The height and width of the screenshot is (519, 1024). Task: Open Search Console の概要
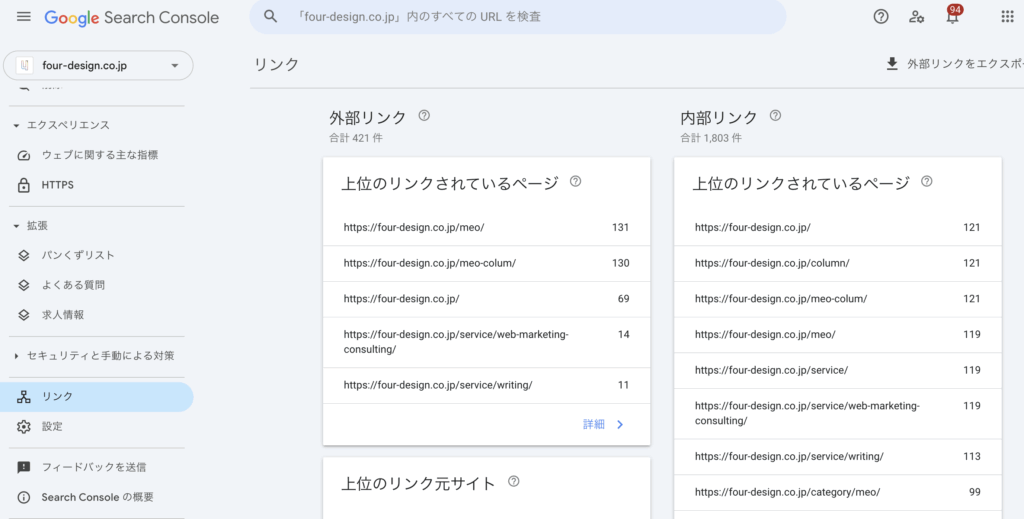point(97,497)
